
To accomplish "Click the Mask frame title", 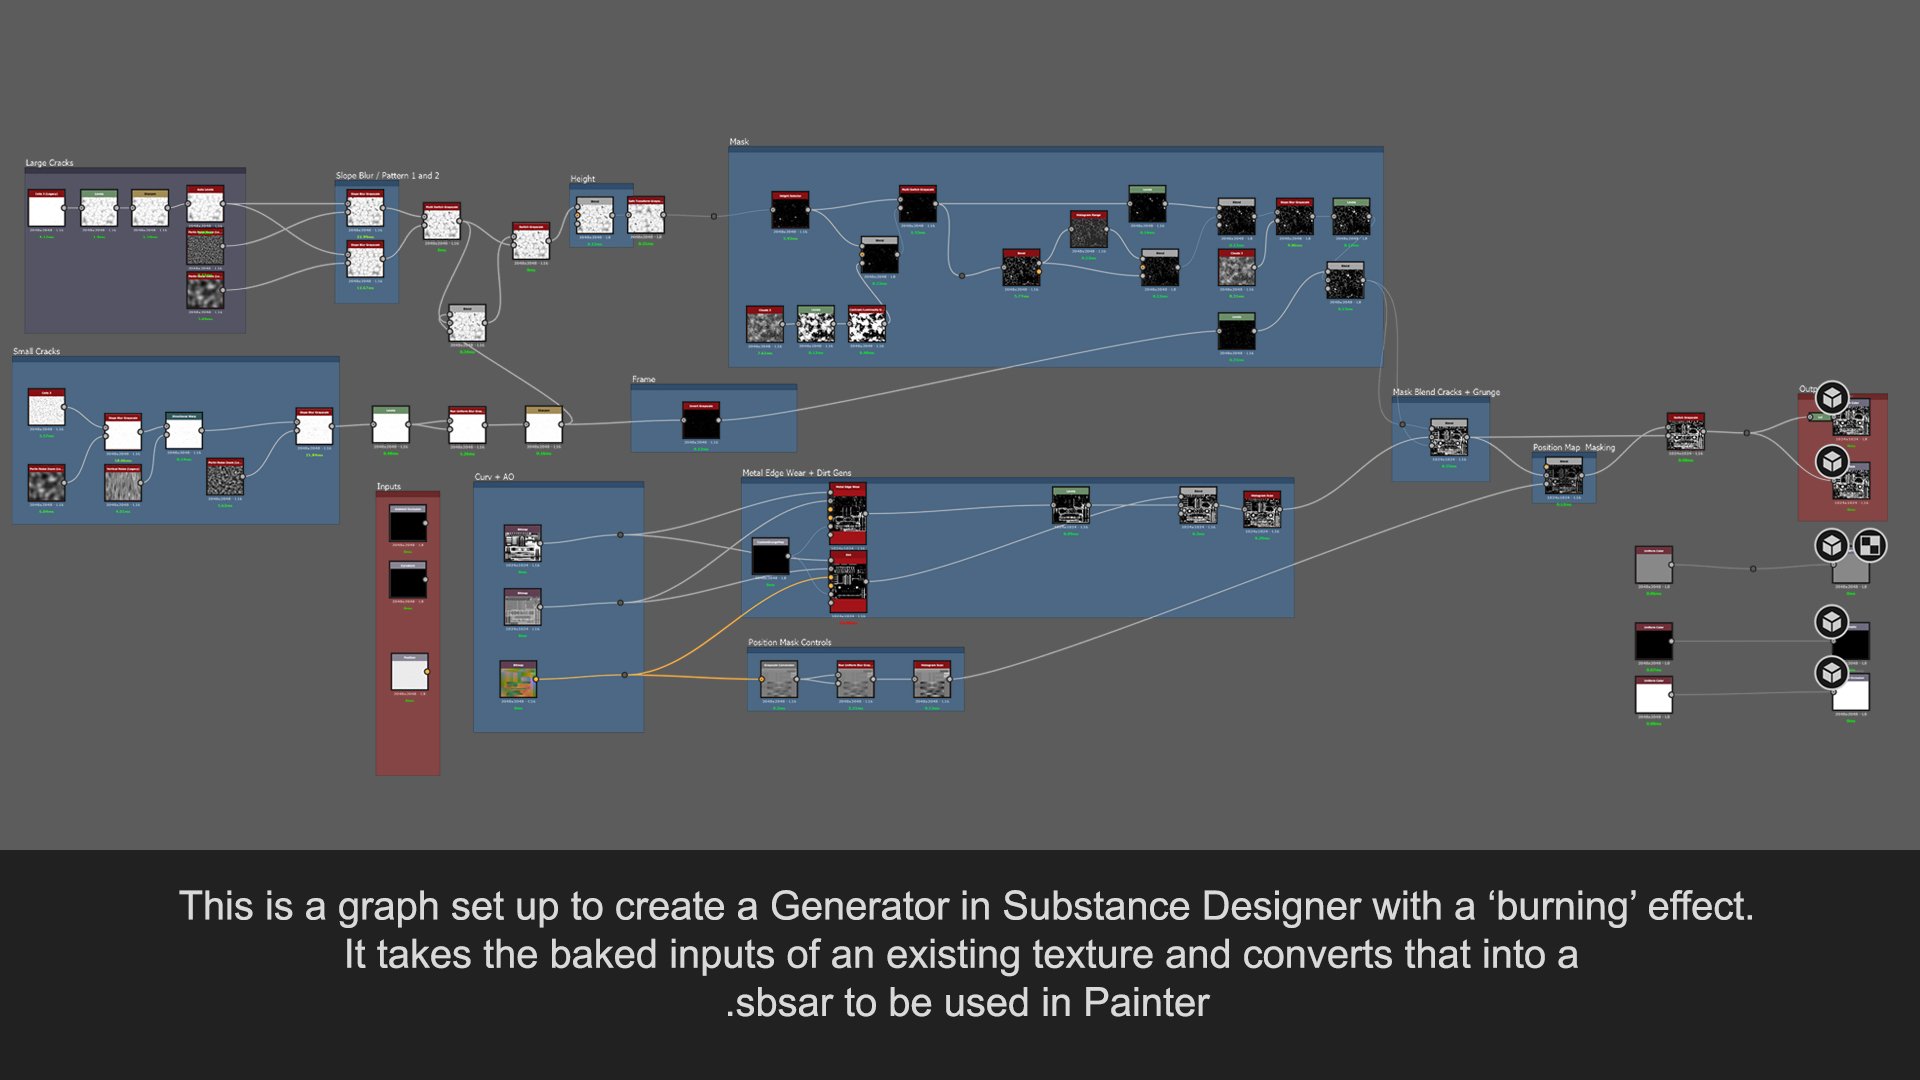I will (x=739, y=142).
